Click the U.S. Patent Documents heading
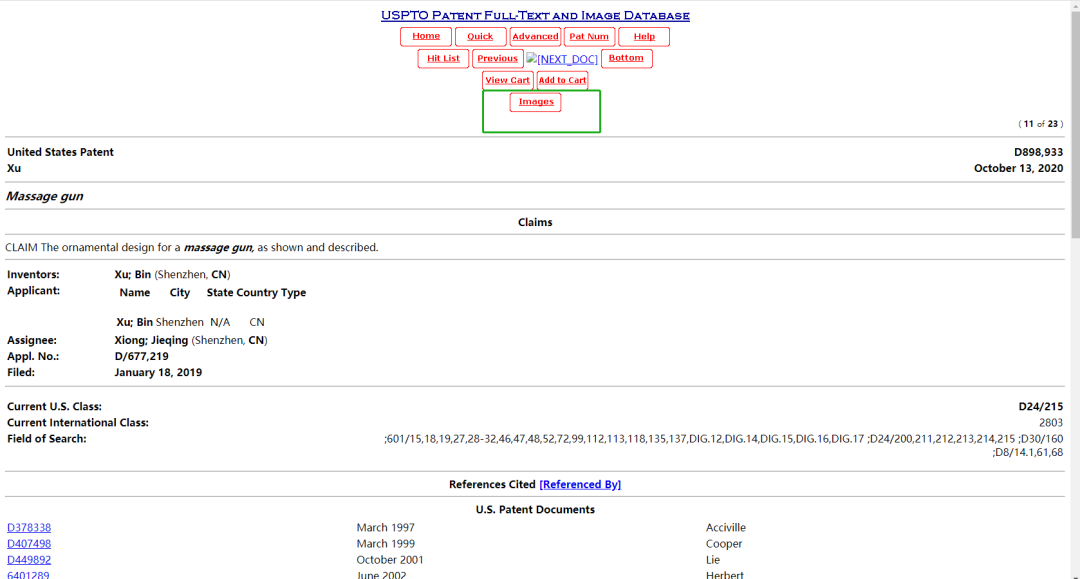This screenshot has height=579, width=1080. 535,509
